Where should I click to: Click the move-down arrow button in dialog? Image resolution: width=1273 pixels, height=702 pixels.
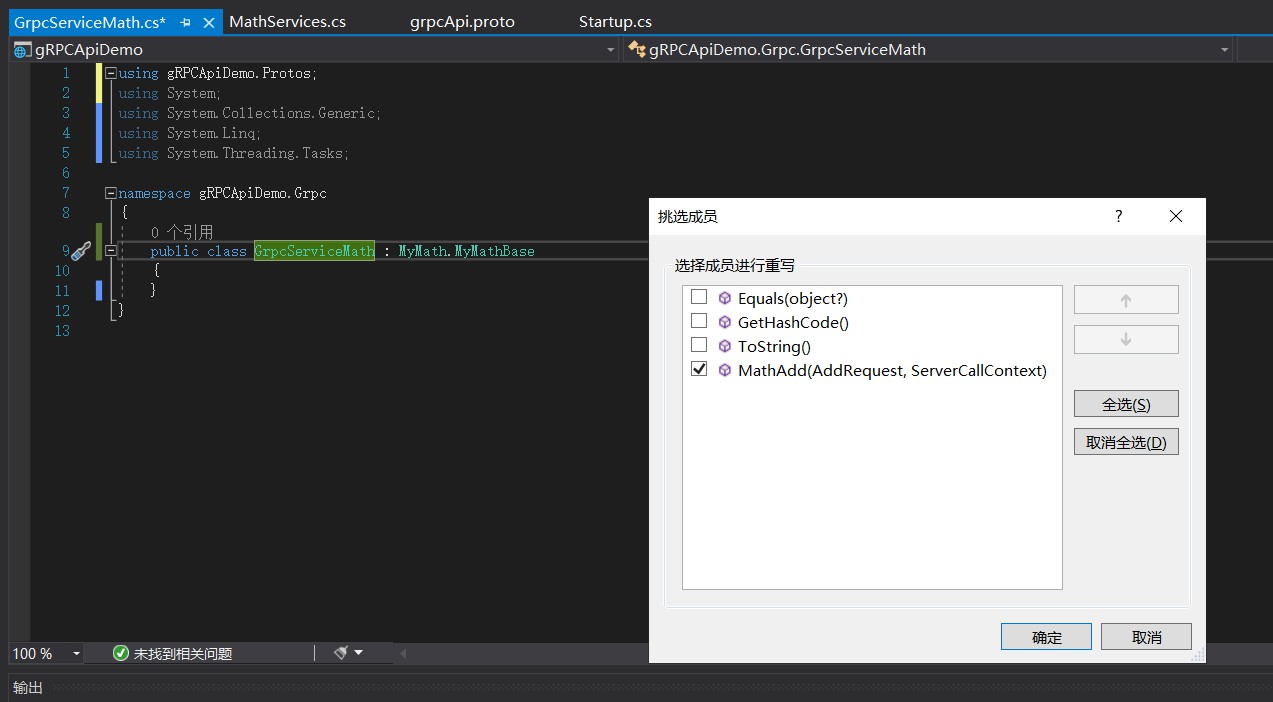click(1125, 340)
